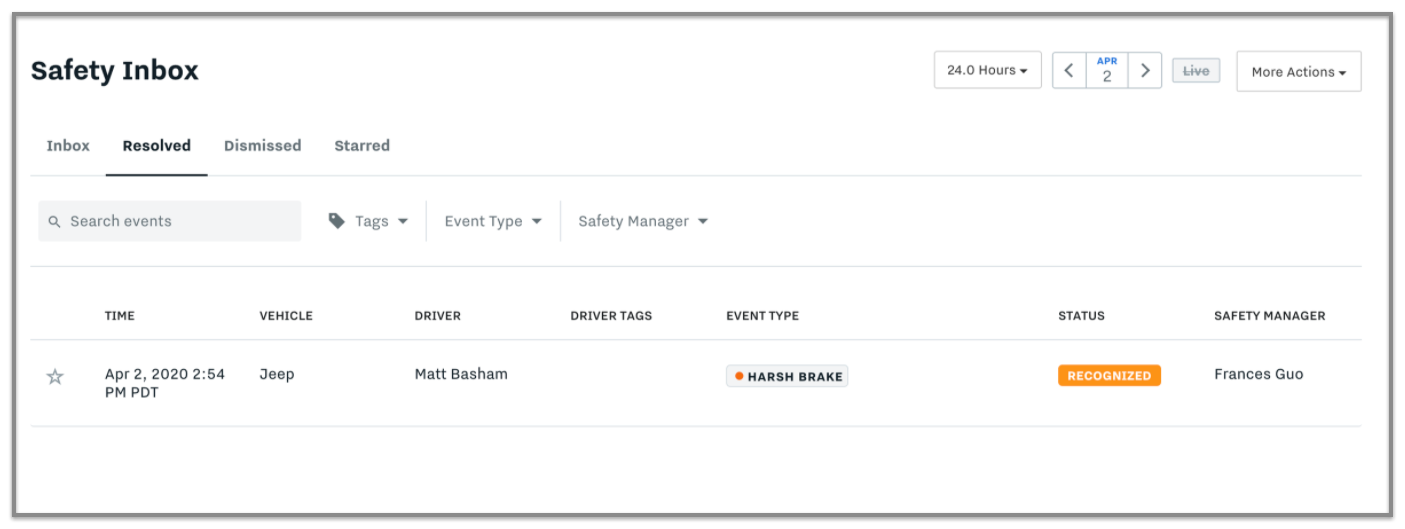Open the Event Type filter
The image size is (1405, 529).
(x=493, y=221)
